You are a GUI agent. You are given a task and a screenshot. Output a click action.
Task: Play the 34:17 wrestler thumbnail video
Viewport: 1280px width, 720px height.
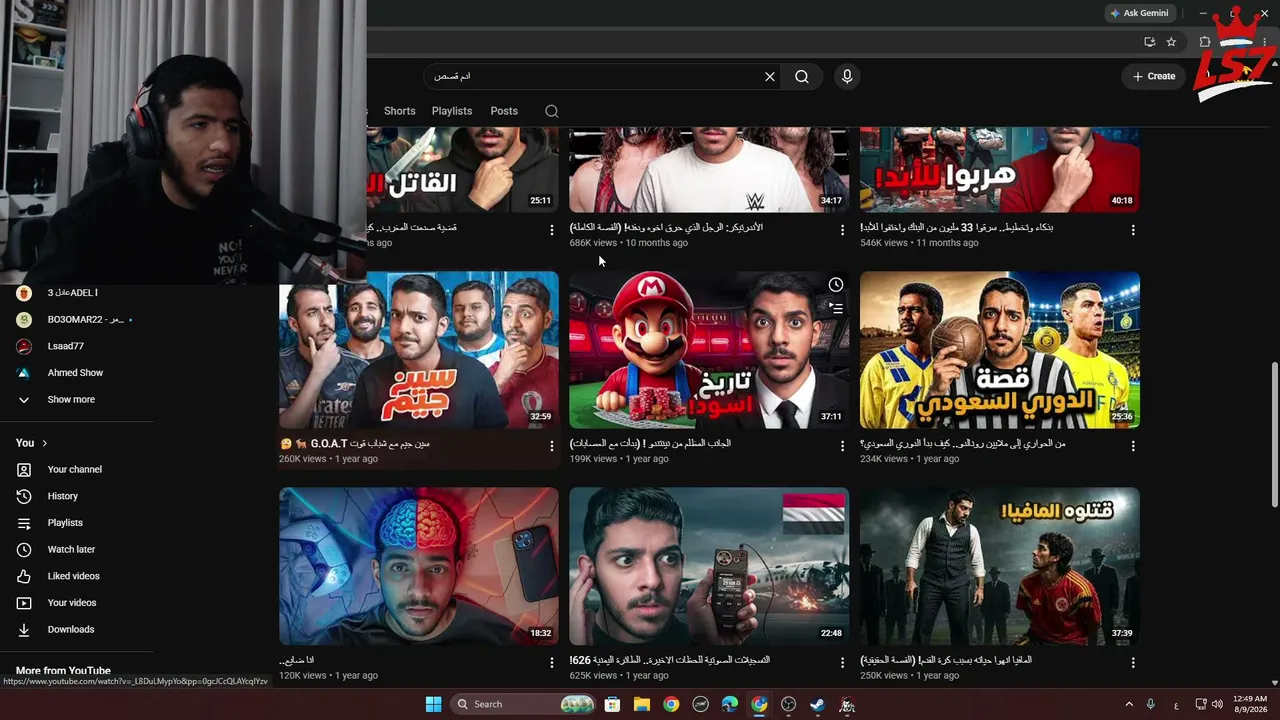(x=709, y=170)
